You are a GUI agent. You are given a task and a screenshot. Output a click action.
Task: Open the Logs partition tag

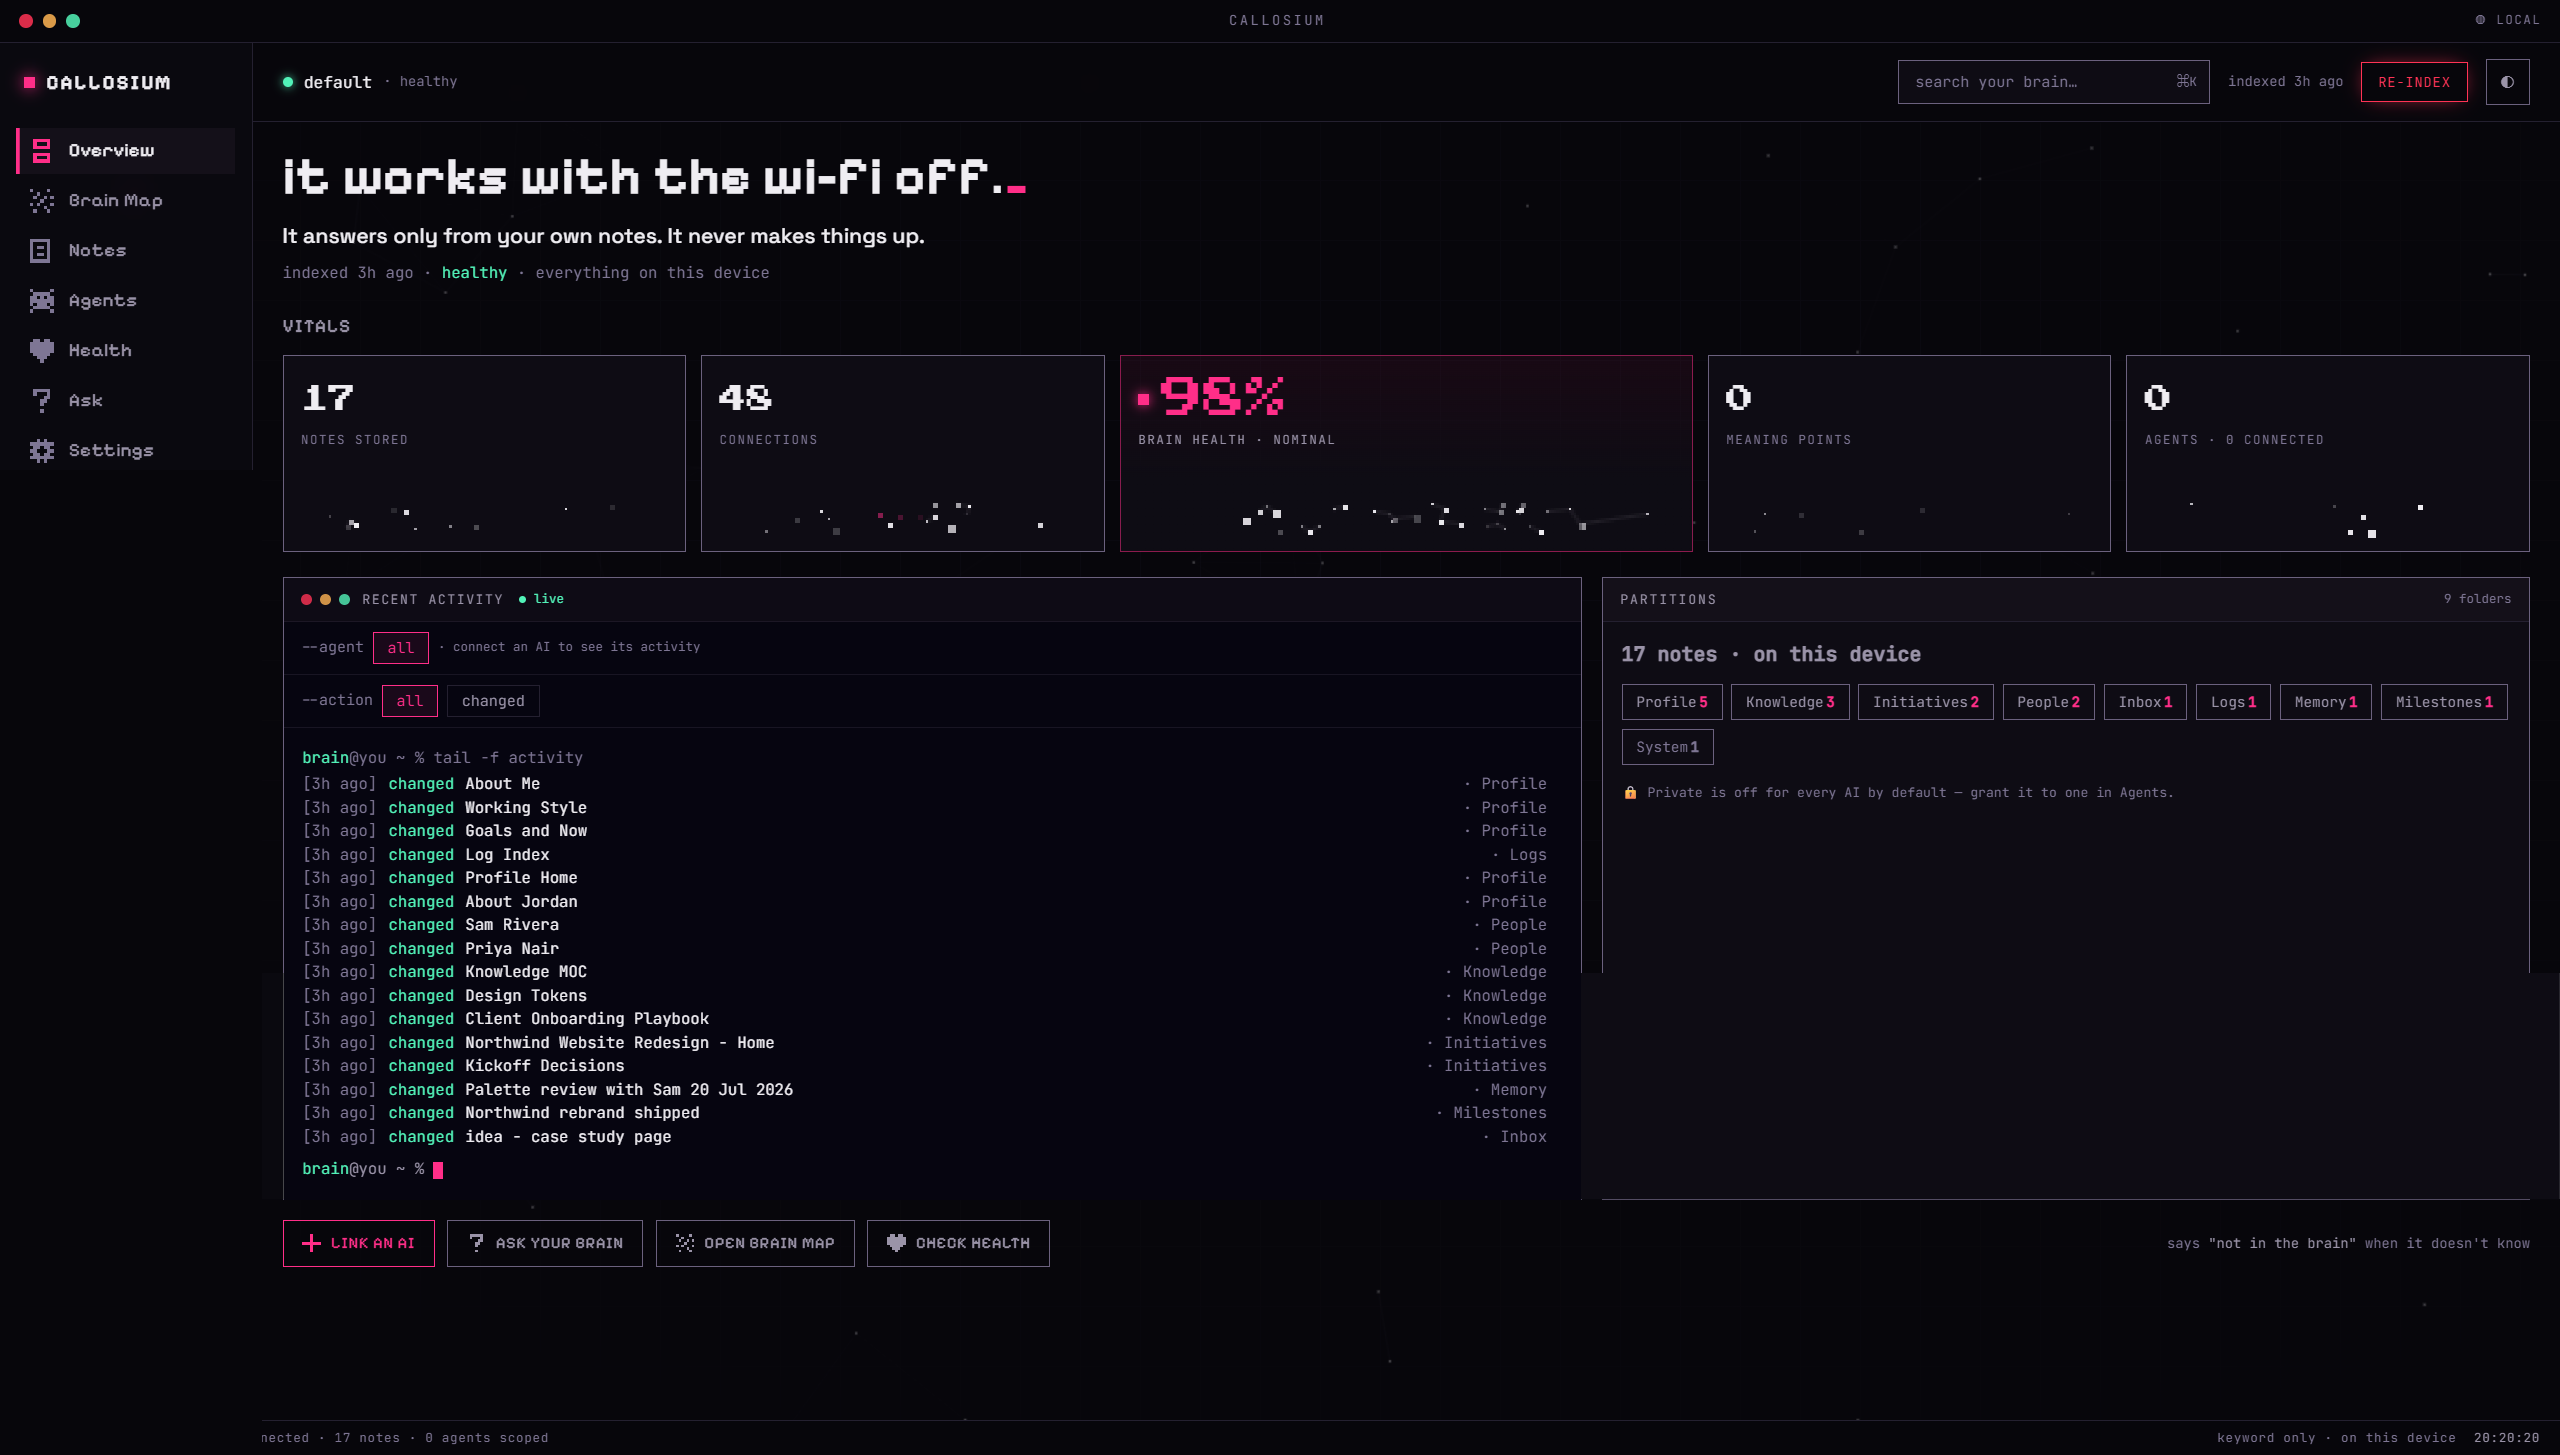click(2233, 702)
